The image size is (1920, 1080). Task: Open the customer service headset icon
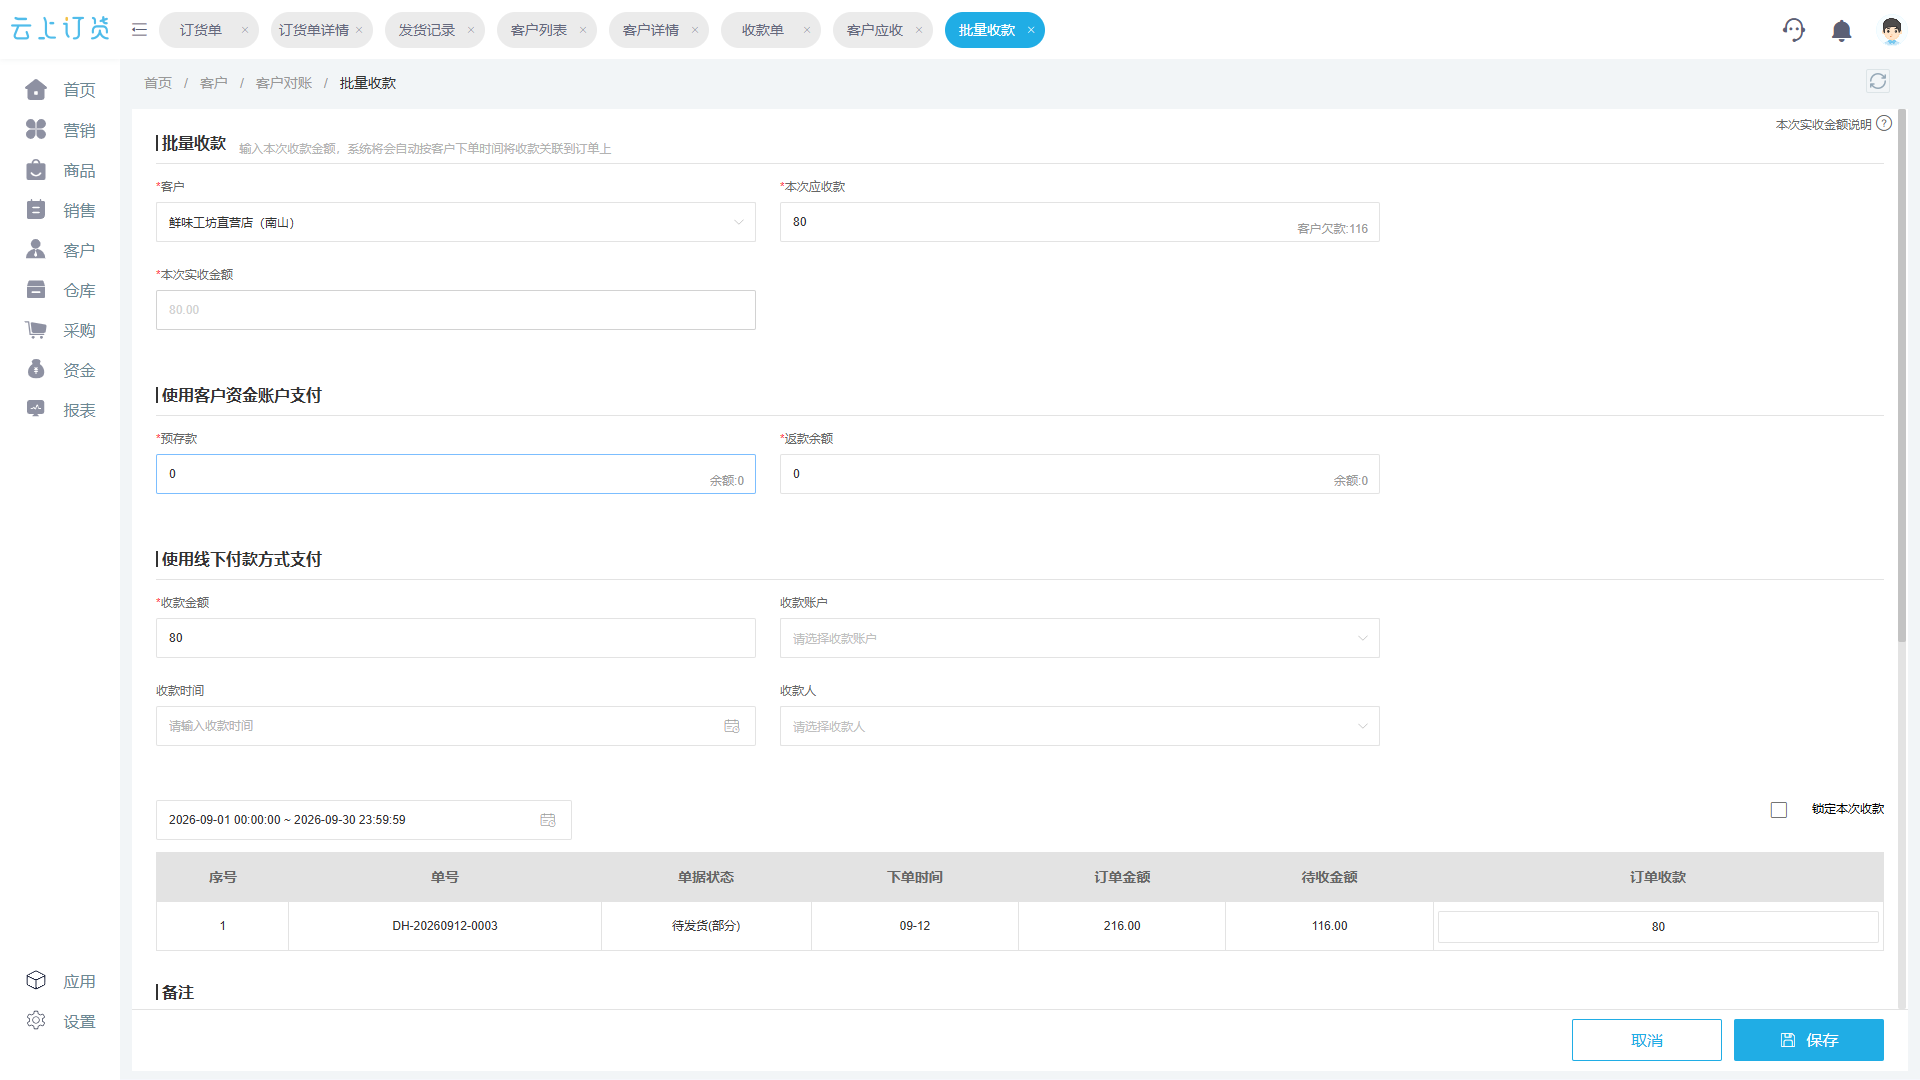1794,30
